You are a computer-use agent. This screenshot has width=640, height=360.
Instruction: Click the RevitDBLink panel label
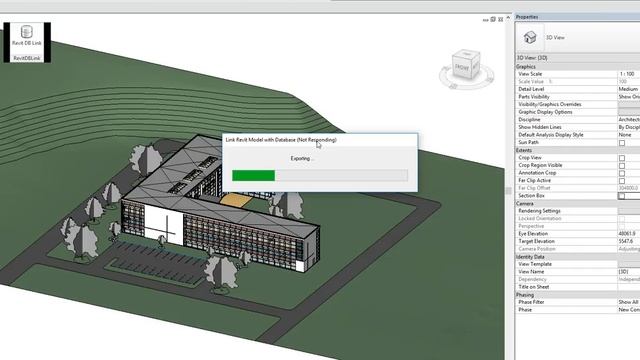[27, 58]
